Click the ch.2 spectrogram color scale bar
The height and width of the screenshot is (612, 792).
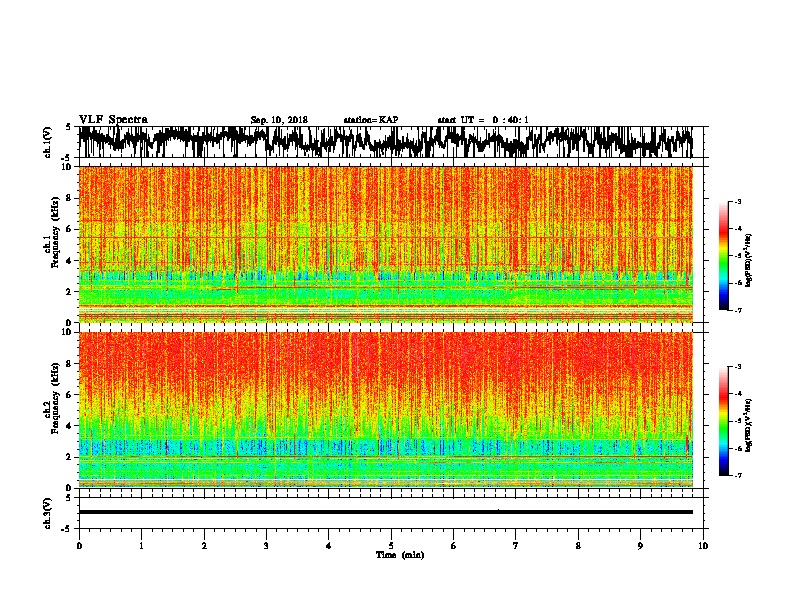(x=723, y=421)
